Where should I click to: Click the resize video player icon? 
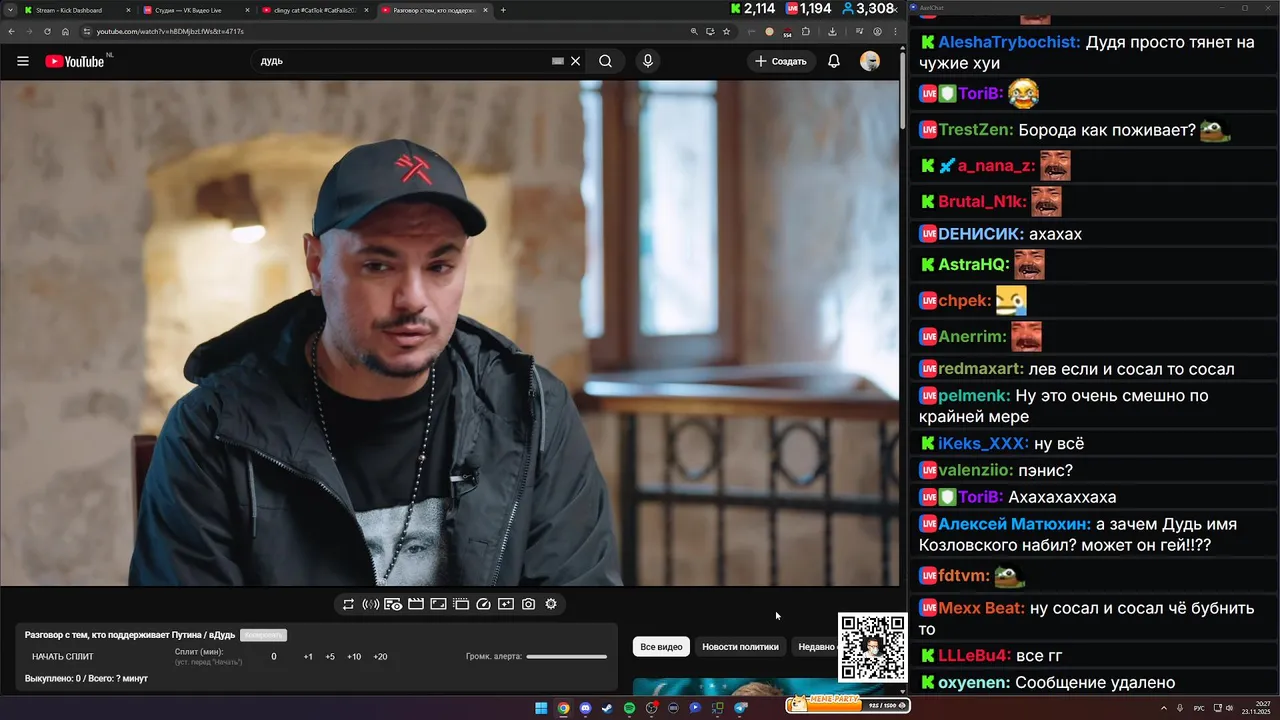tap(438, 604)
